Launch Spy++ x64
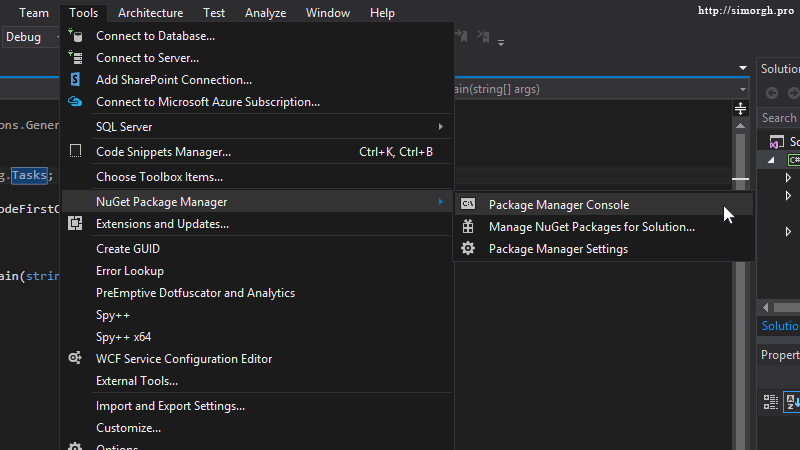This screenshot has width=800, height=450. click(x=257, y=337)
